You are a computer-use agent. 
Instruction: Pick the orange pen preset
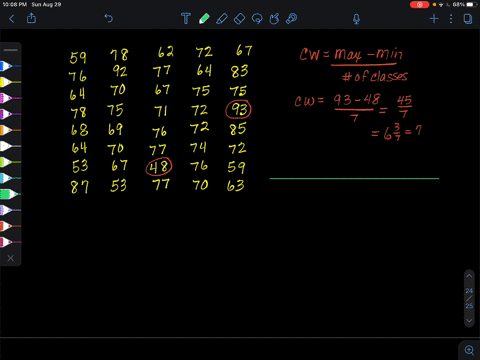10,130
